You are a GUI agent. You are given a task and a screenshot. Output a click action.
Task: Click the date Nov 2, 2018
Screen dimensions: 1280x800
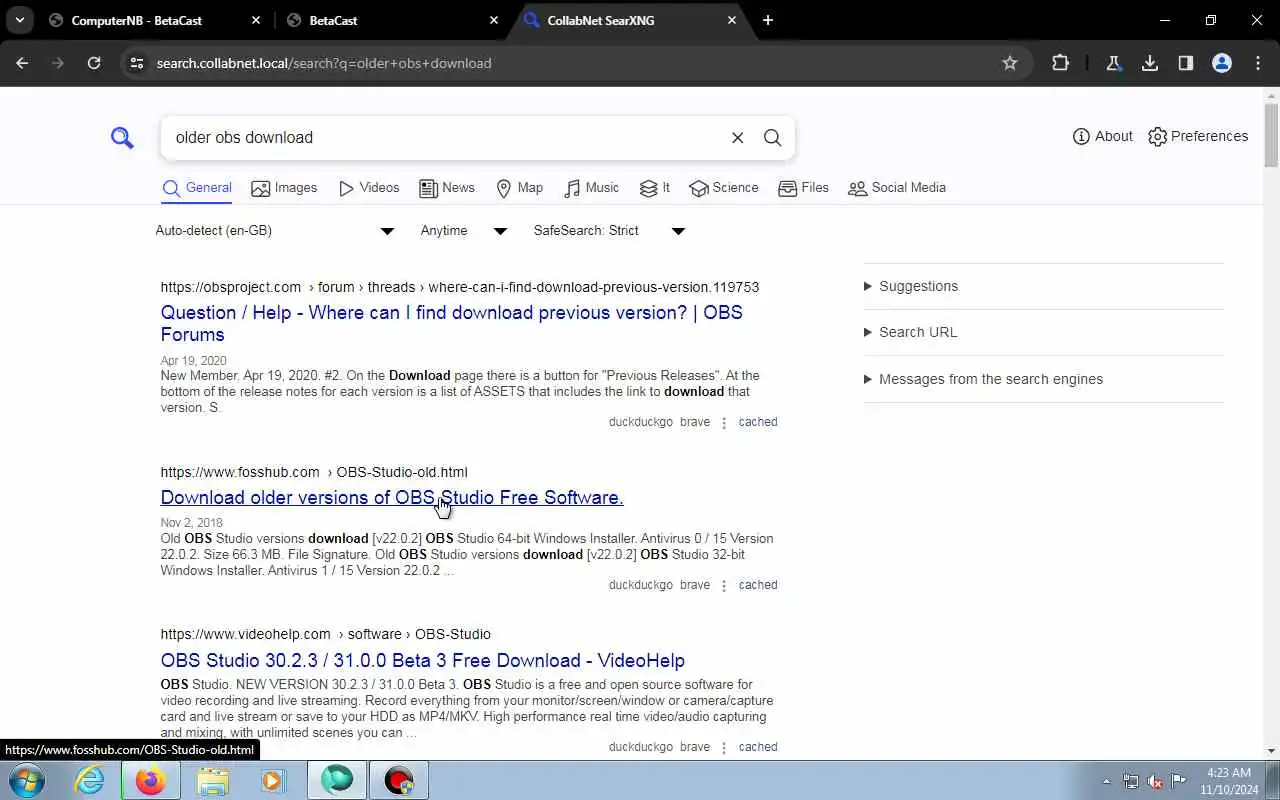point(191,523)
